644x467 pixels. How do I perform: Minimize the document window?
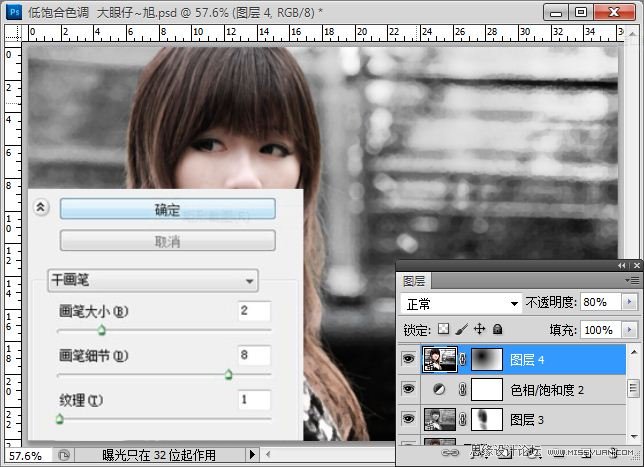556,13
